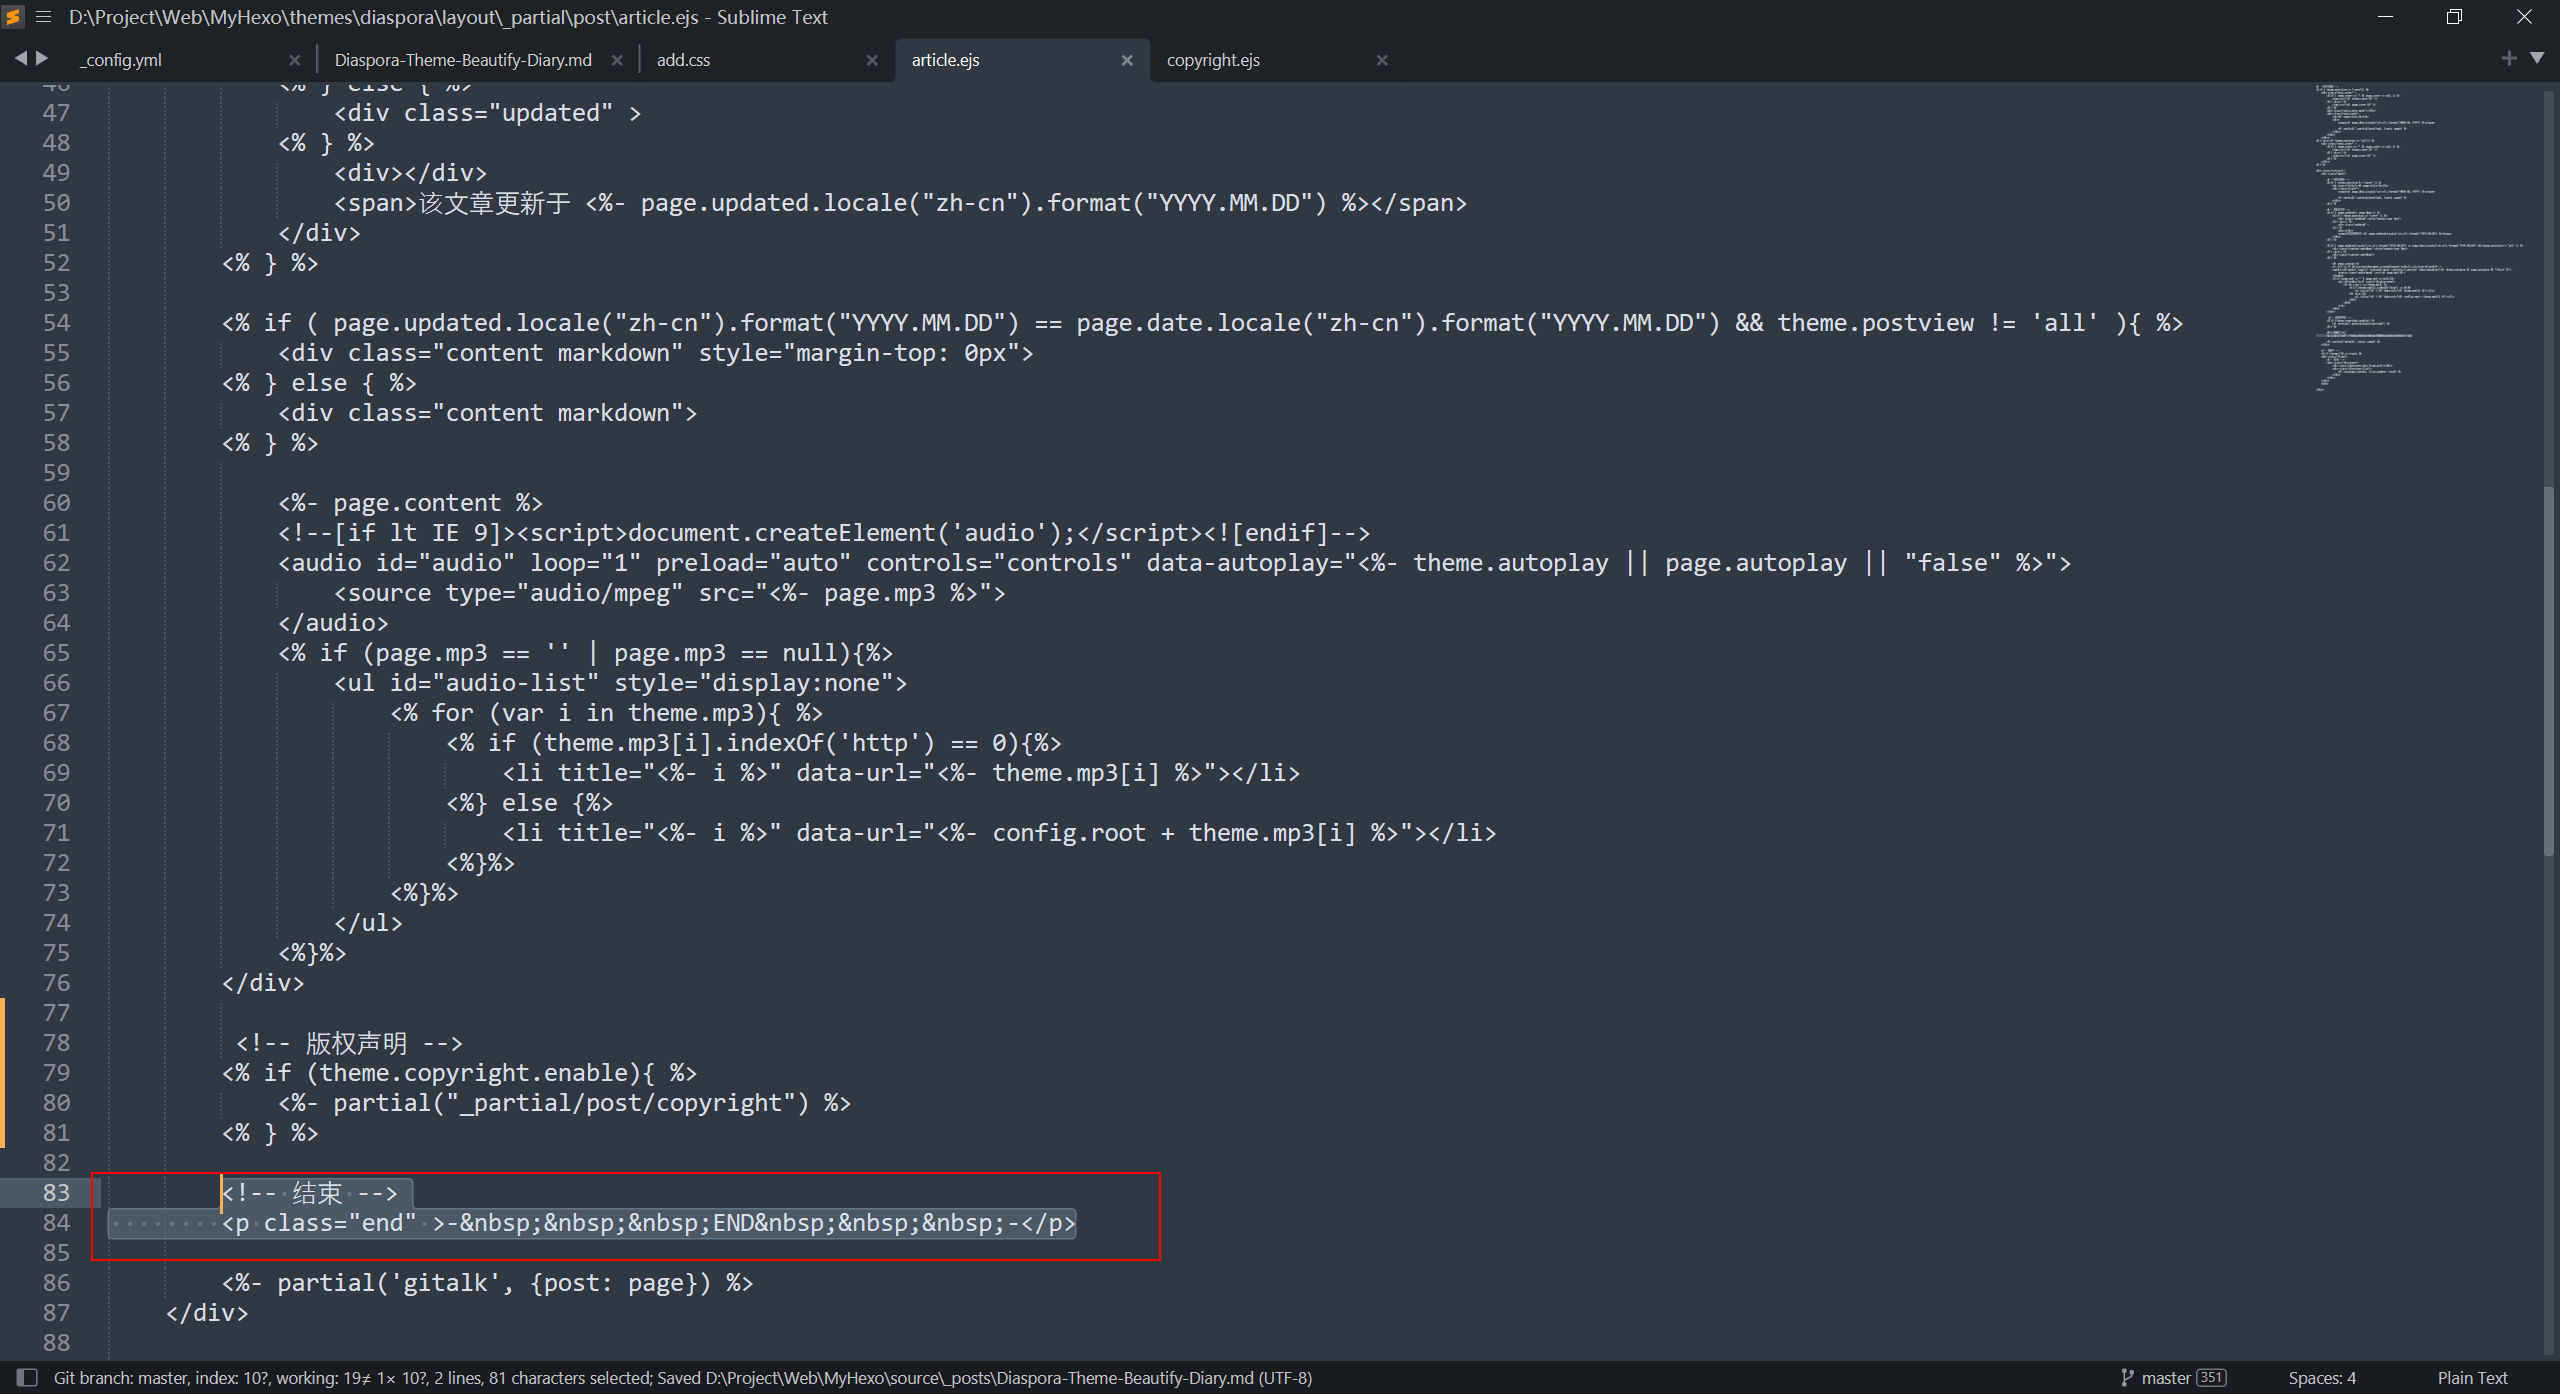Click the Git branch status message

point(683,1377)
